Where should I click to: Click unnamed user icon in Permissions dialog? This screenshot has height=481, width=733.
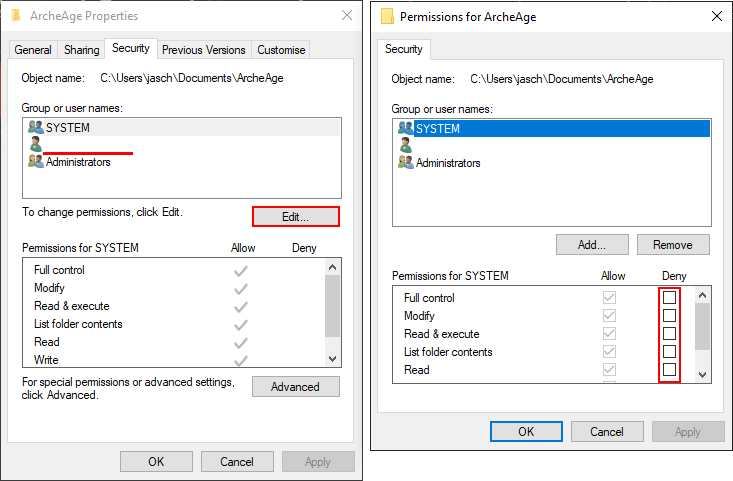click(406, 145)
